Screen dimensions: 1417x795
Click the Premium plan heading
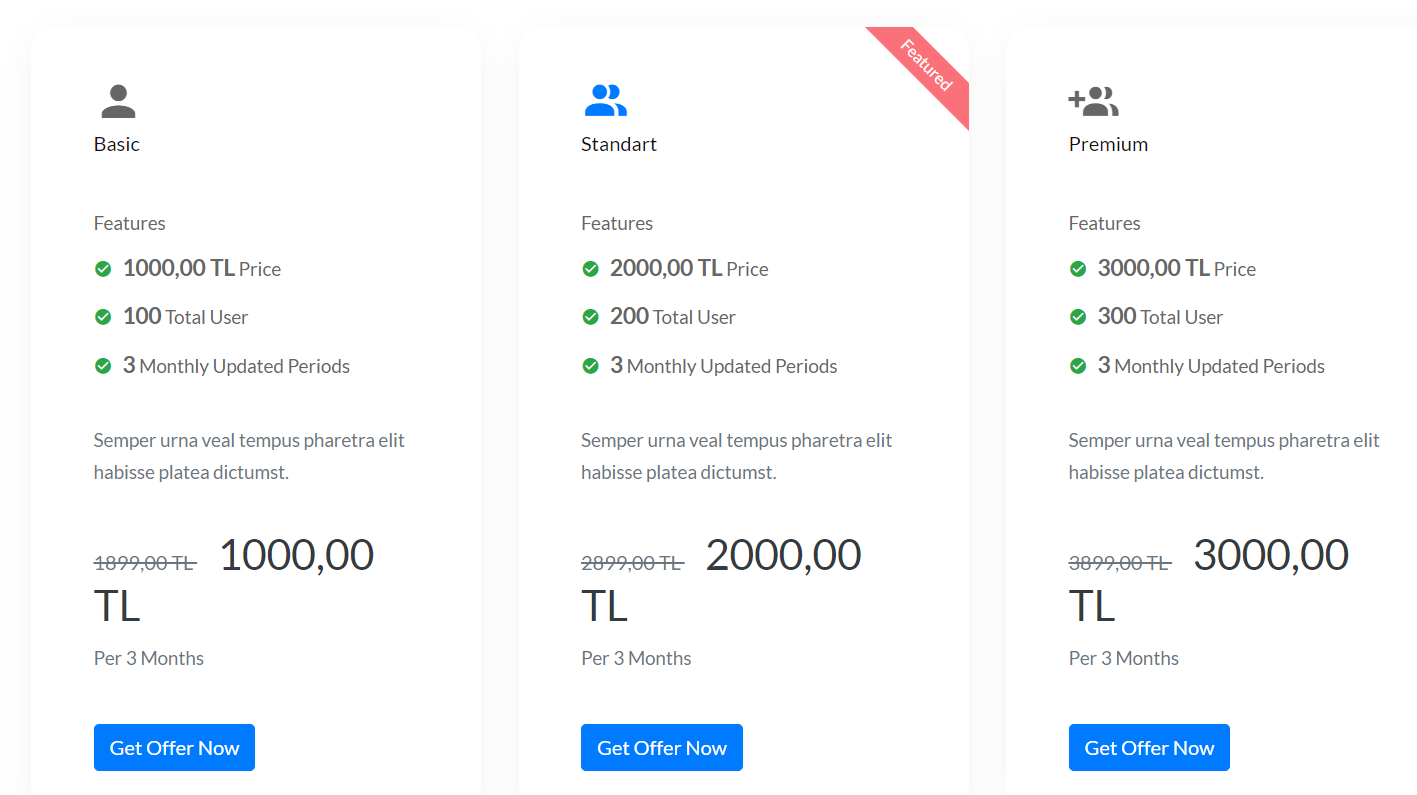pyautogui.click(x=1108, y=143)
